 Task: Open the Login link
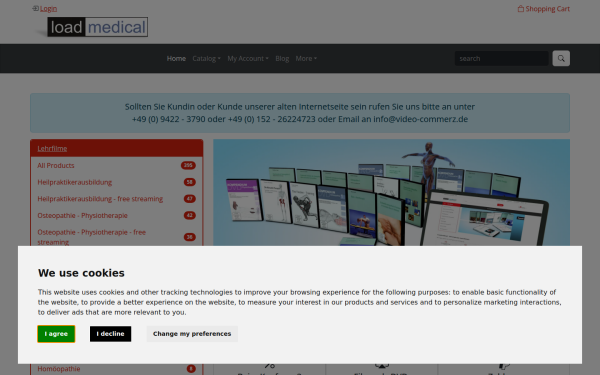[48, 8]
